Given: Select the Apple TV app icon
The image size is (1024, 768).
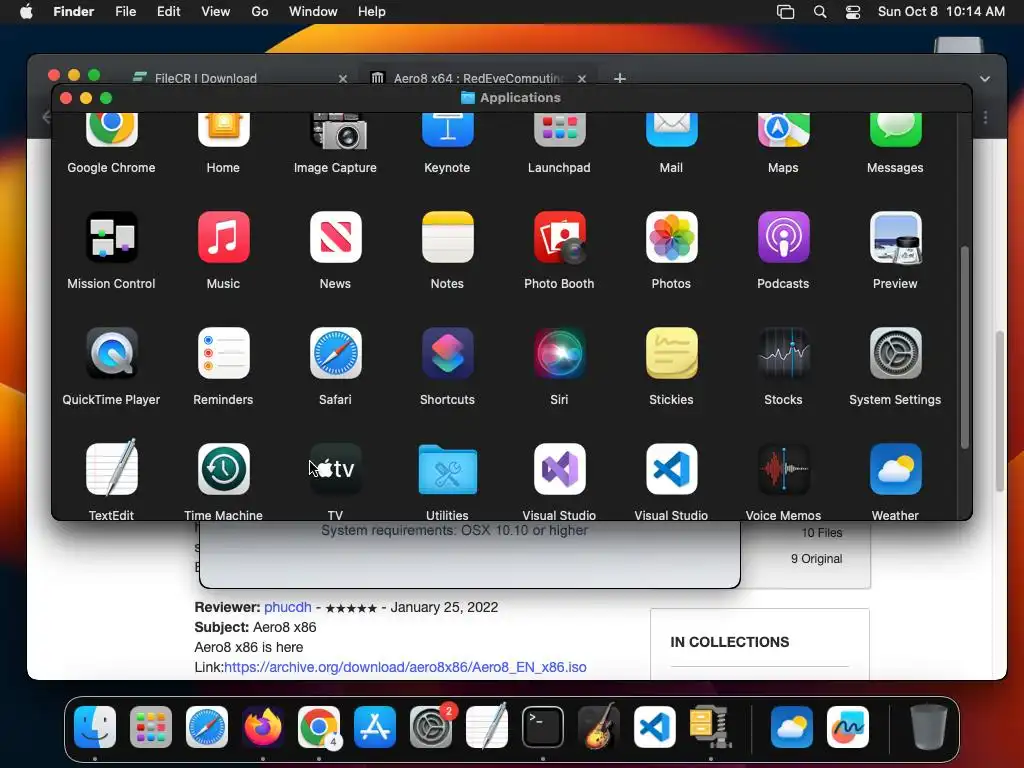Looking at the screenshot, I should point(336,469).
